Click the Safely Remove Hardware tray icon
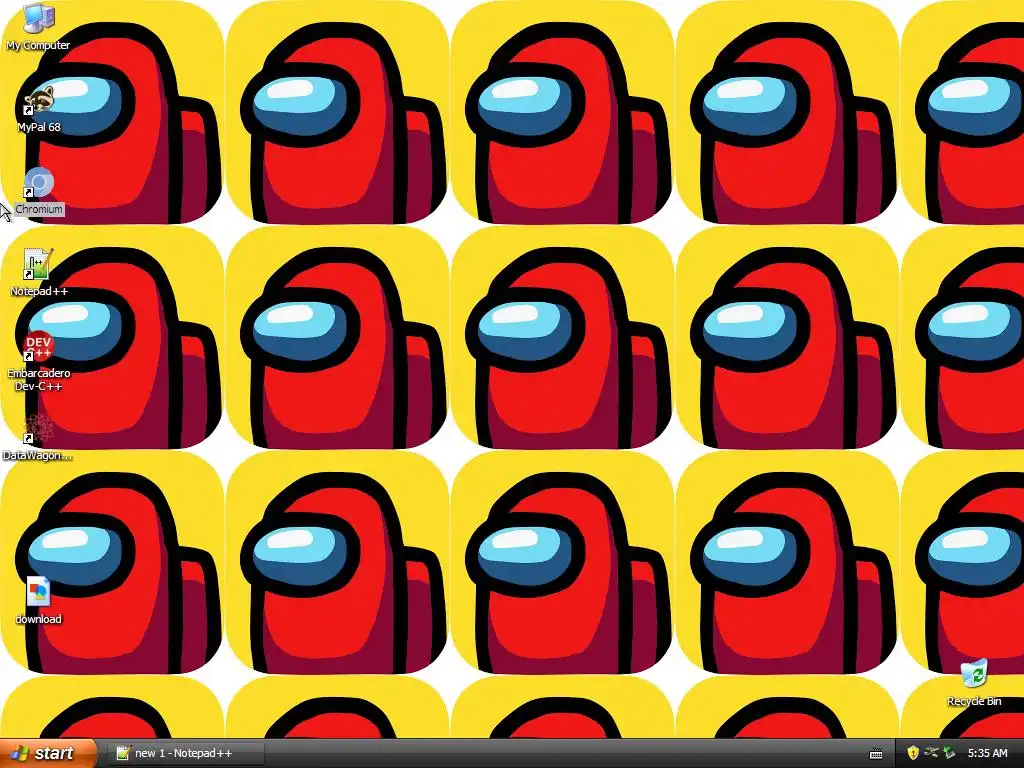 [x=931, y=753]
